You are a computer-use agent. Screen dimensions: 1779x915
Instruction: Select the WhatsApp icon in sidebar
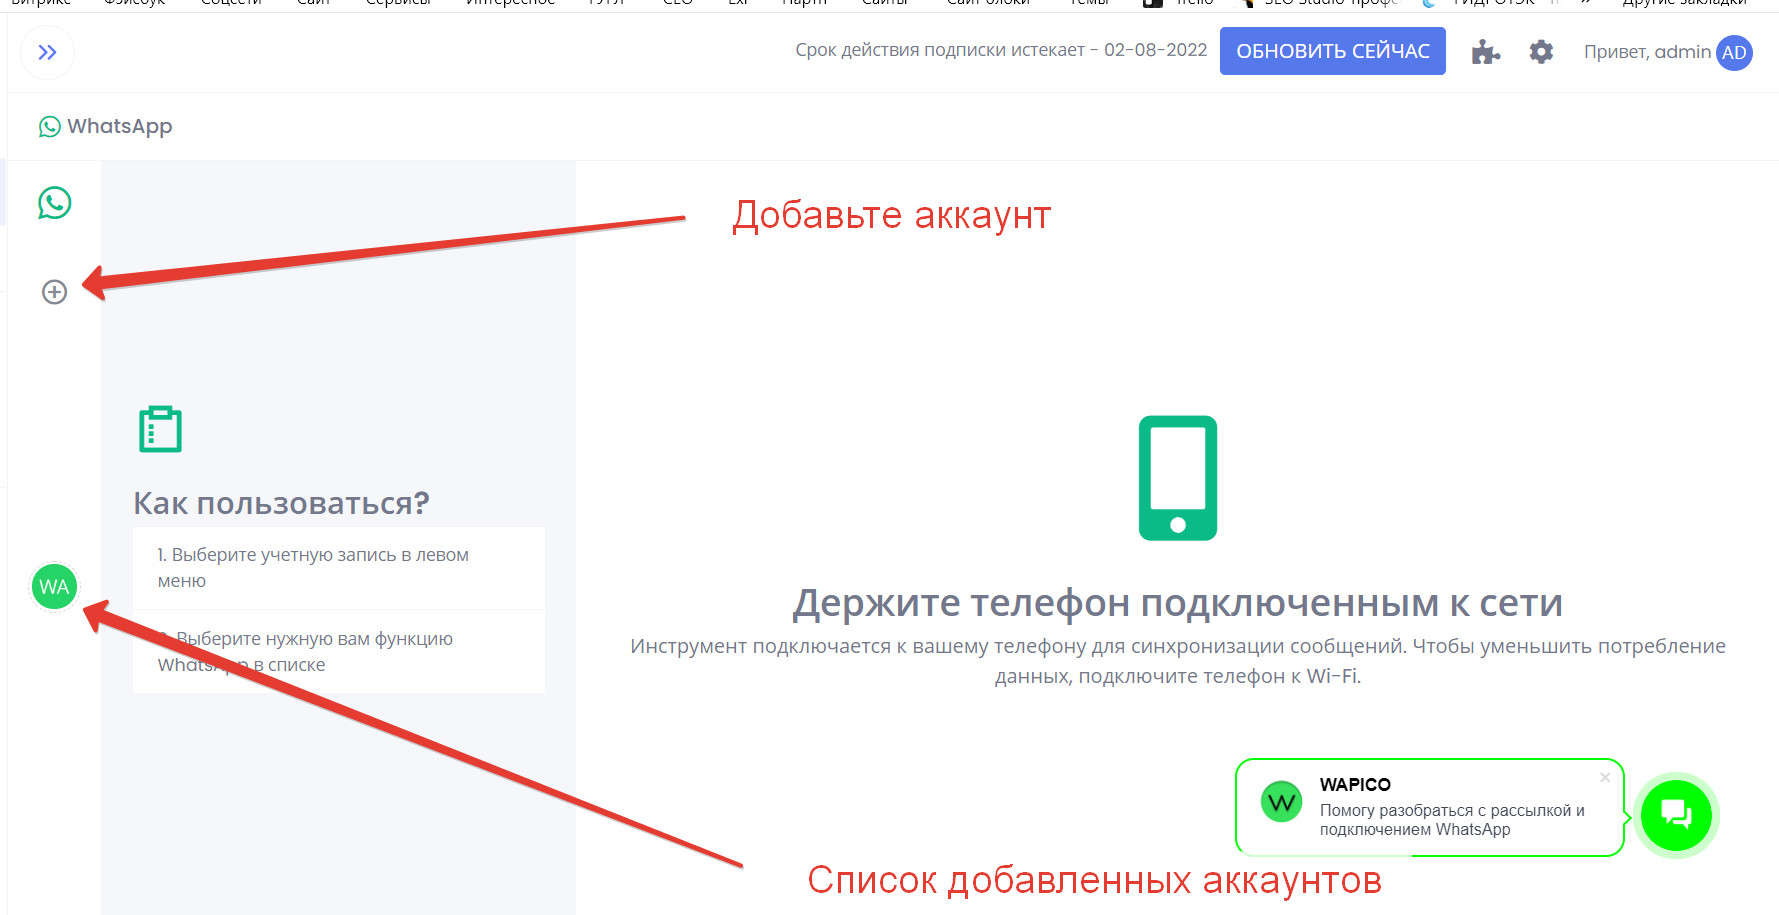[55, 203]
